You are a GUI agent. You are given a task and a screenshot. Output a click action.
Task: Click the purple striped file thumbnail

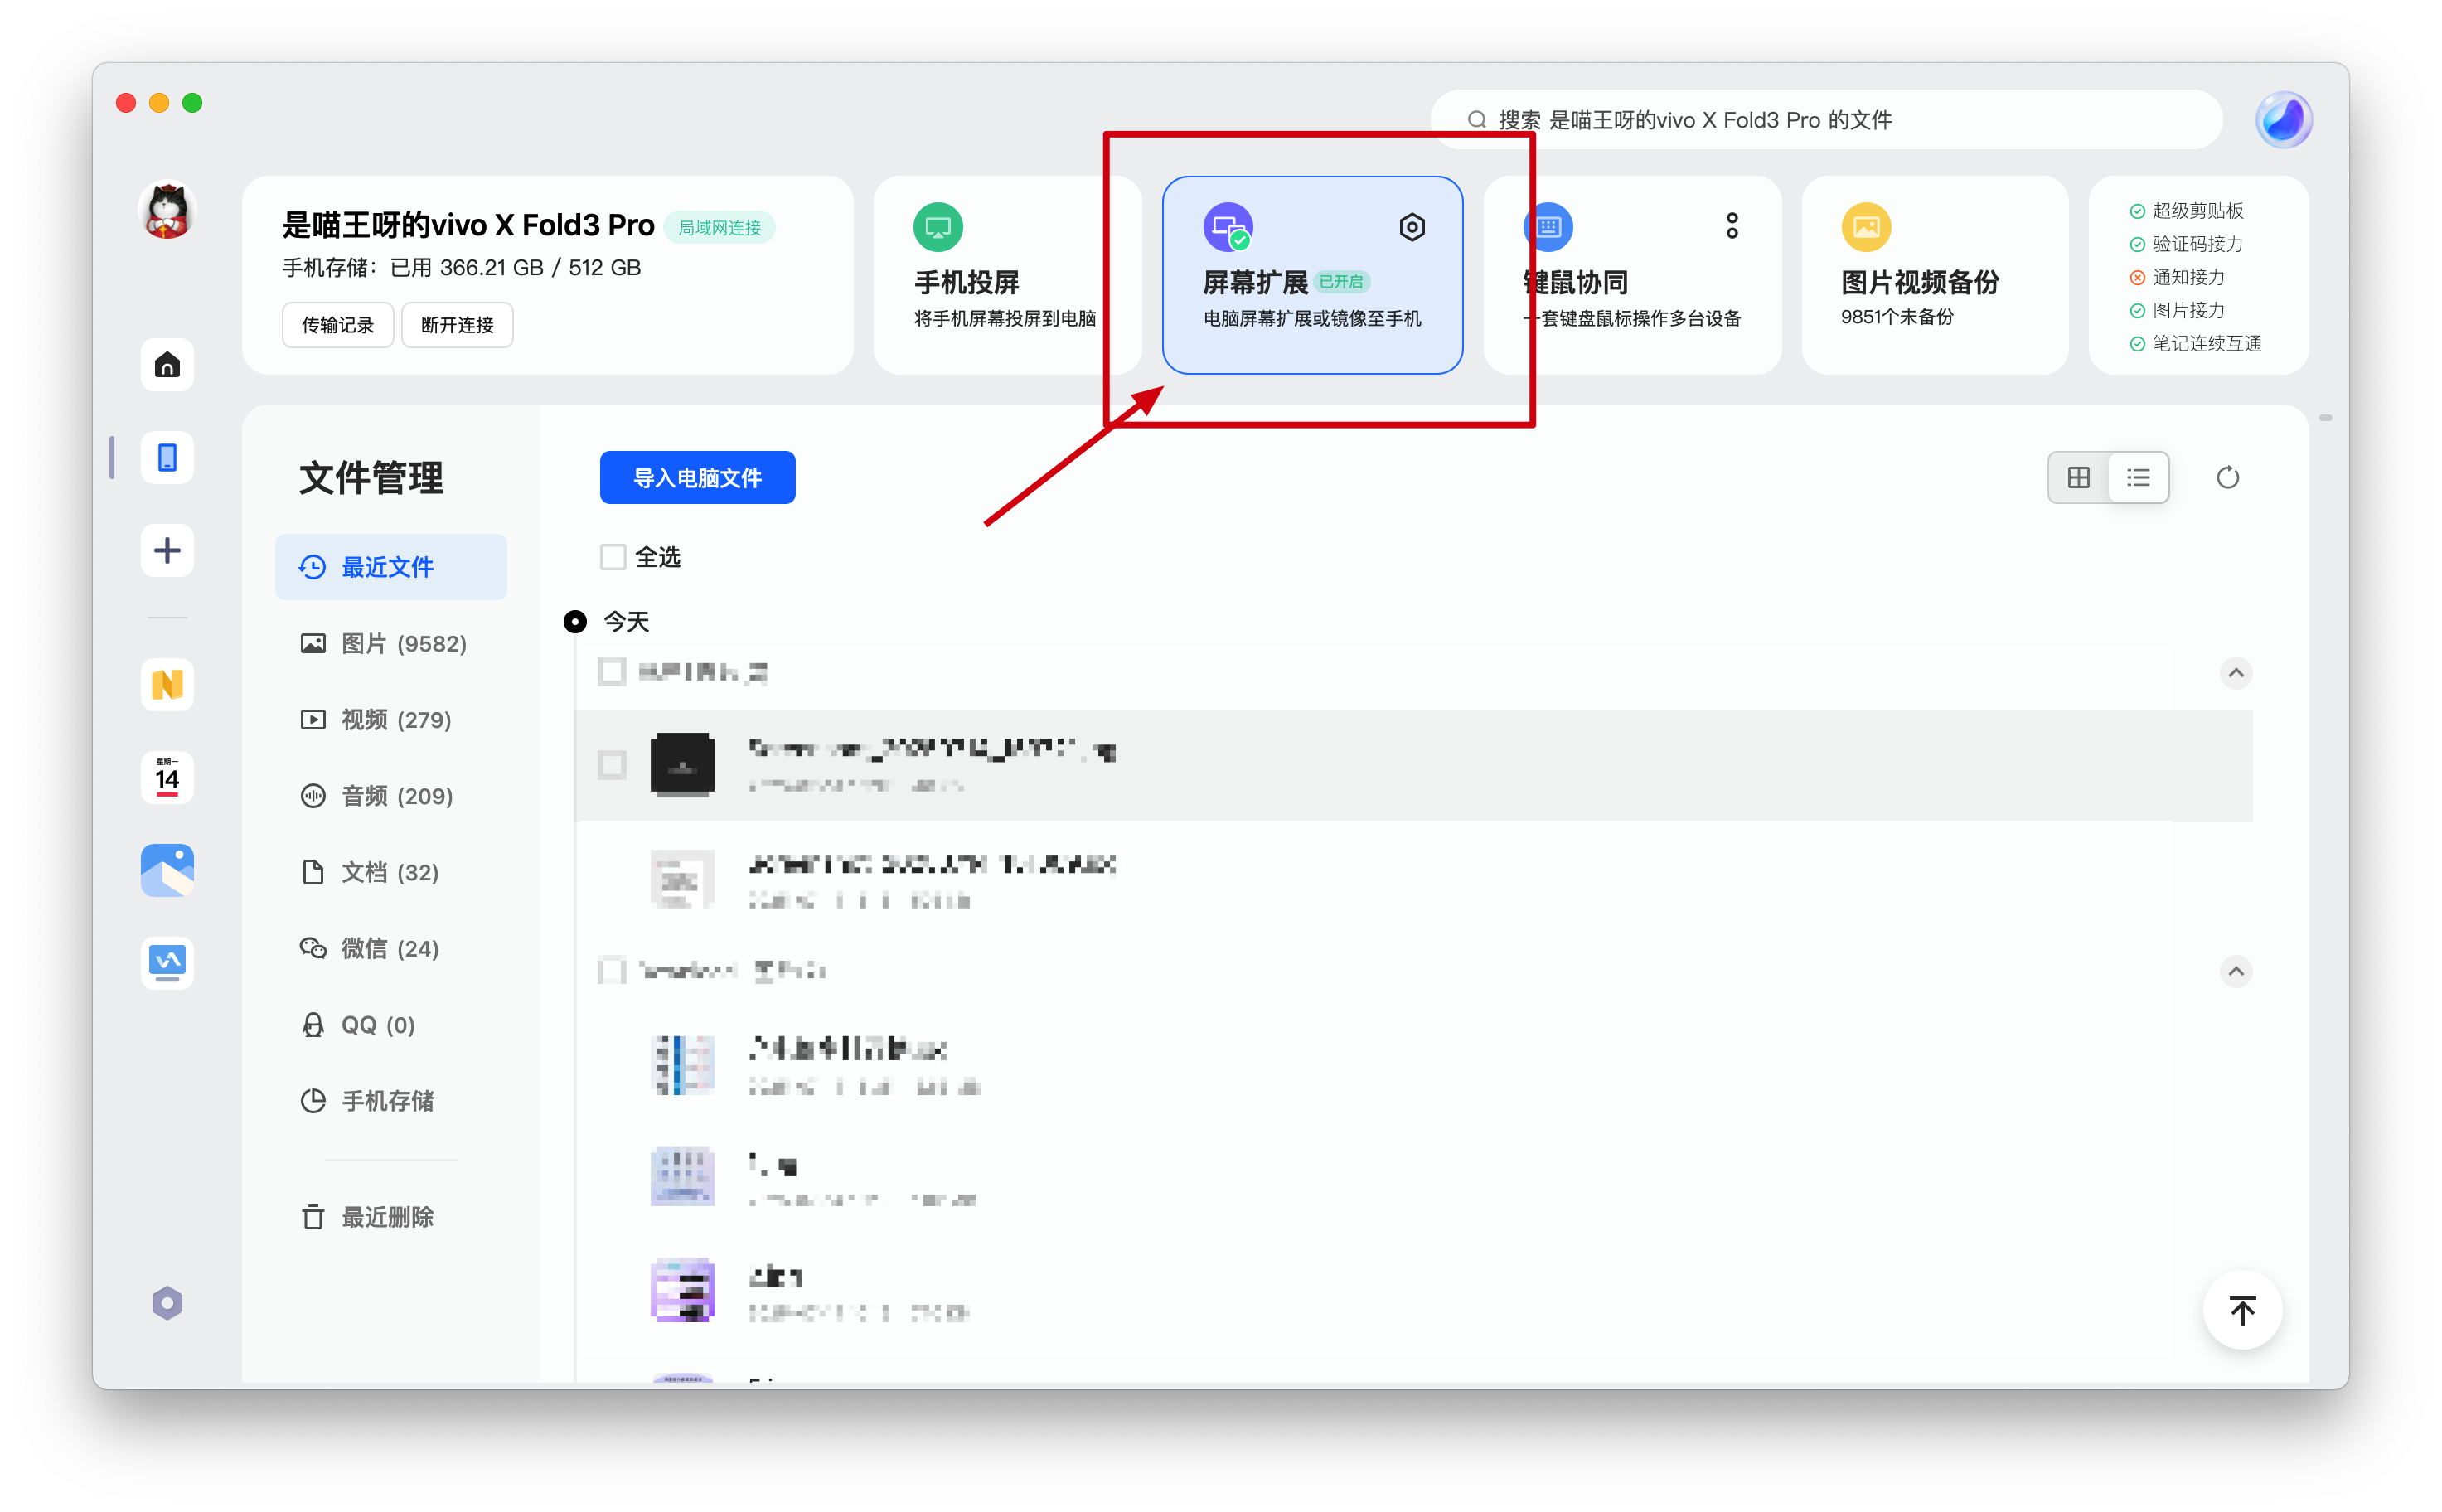pyautogui.click(x=682, y=1291)
